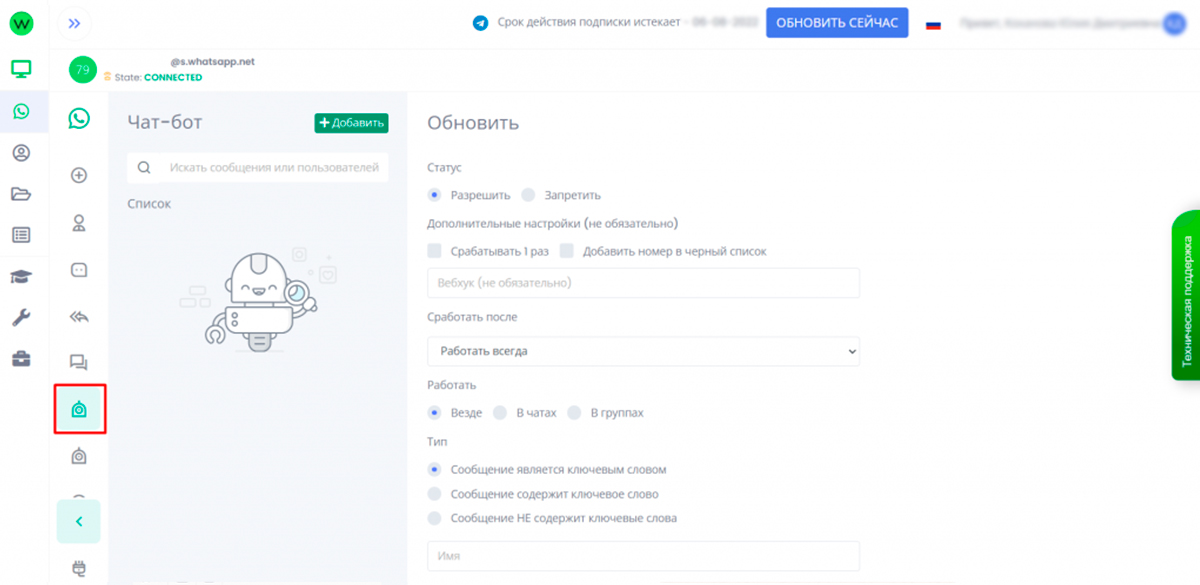Open the 'Работать всегда' dropdown
This screenshot has width=1200, height=585.
pyautogui.click(x=643, y=351)
